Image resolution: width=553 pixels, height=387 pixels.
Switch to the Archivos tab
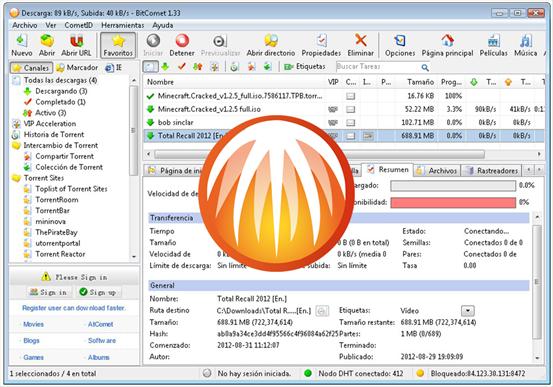pos(437,171)
